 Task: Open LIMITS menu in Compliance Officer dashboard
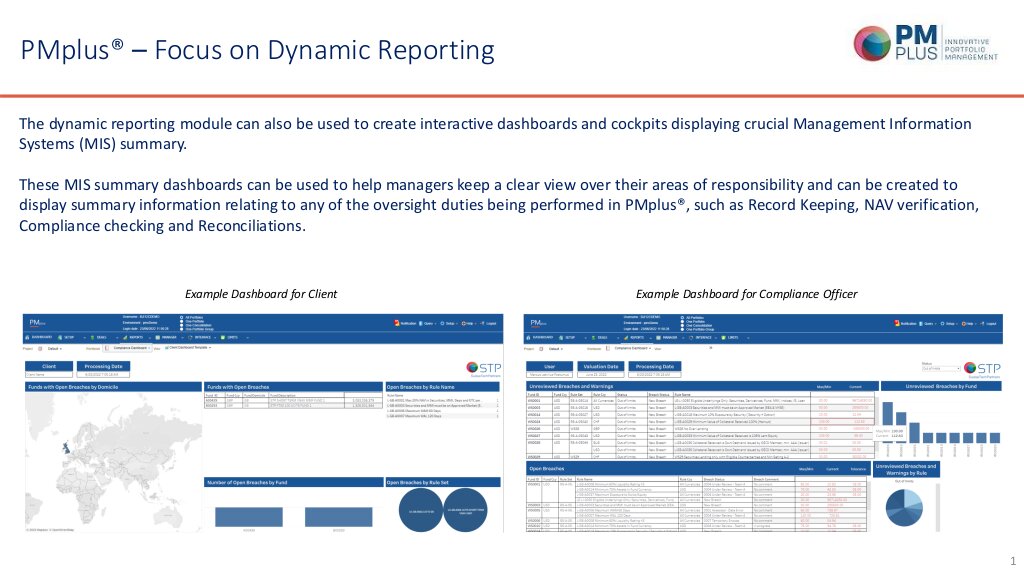[733, 337]
